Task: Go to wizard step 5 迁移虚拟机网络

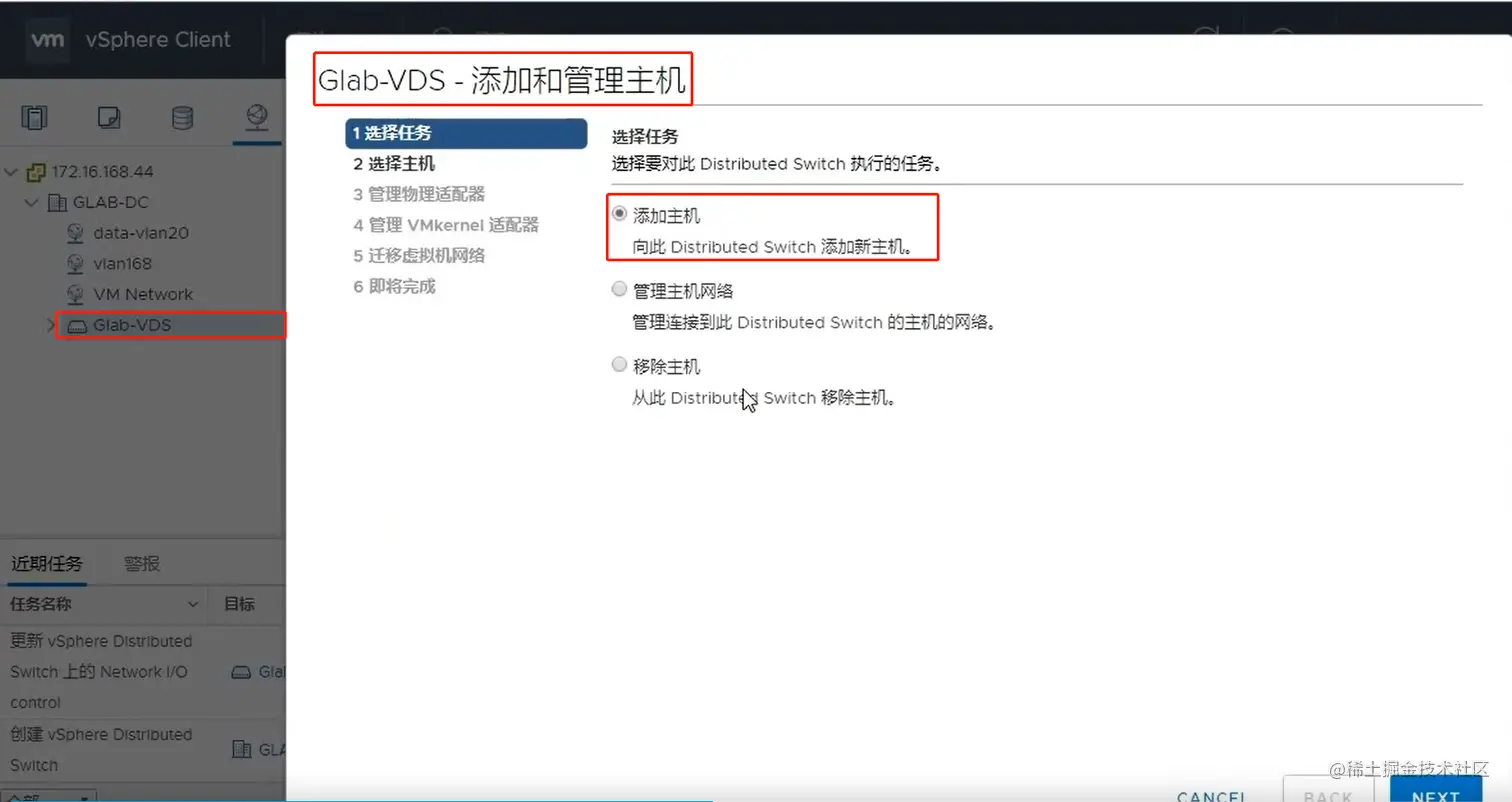Action: 419,255
